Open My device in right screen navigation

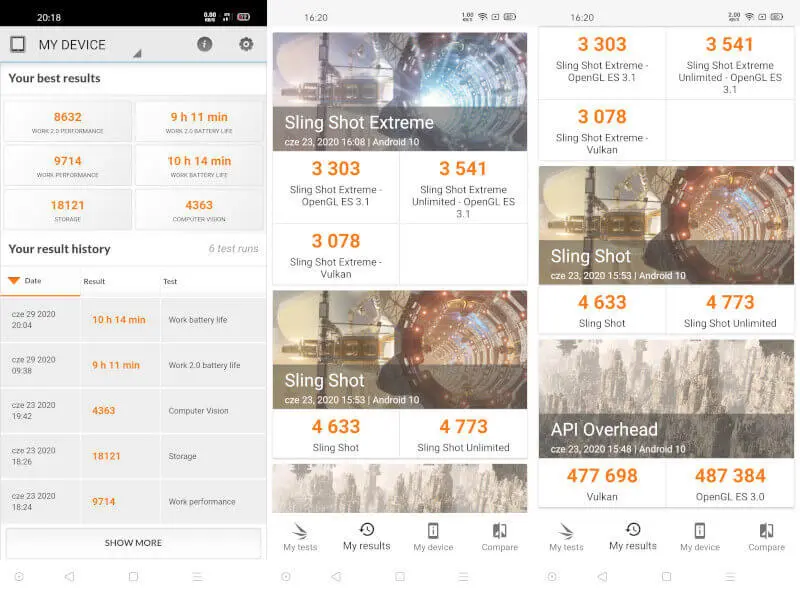pos(700,536)
